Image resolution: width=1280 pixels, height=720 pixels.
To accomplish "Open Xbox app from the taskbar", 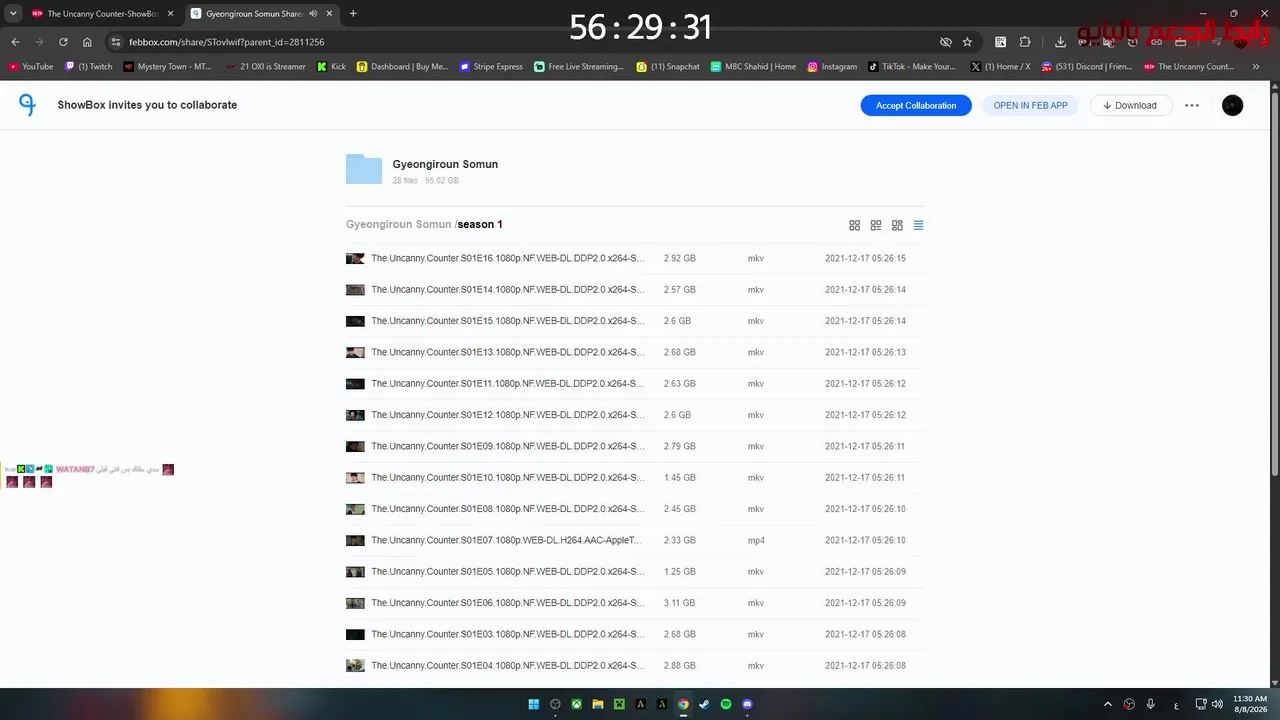I will (x=577, y=704).
